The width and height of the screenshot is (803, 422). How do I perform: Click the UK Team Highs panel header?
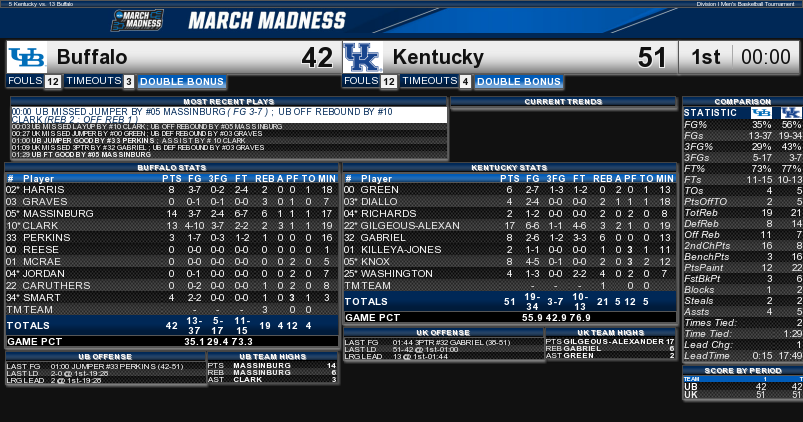click(x=610, y=332)
